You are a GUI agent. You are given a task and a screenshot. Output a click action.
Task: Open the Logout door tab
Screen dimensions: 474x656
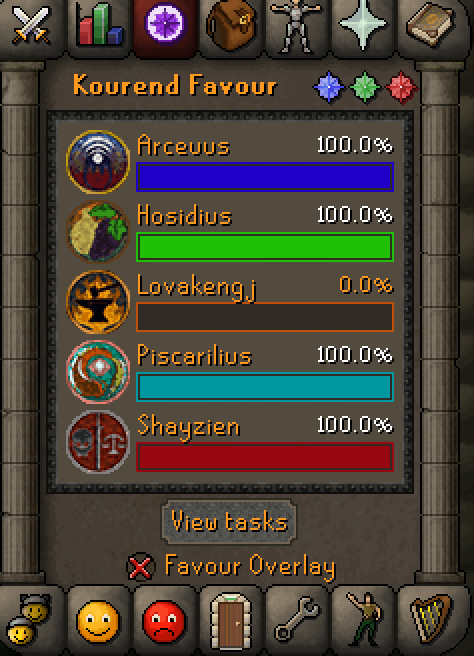click(x=230, y=619)
